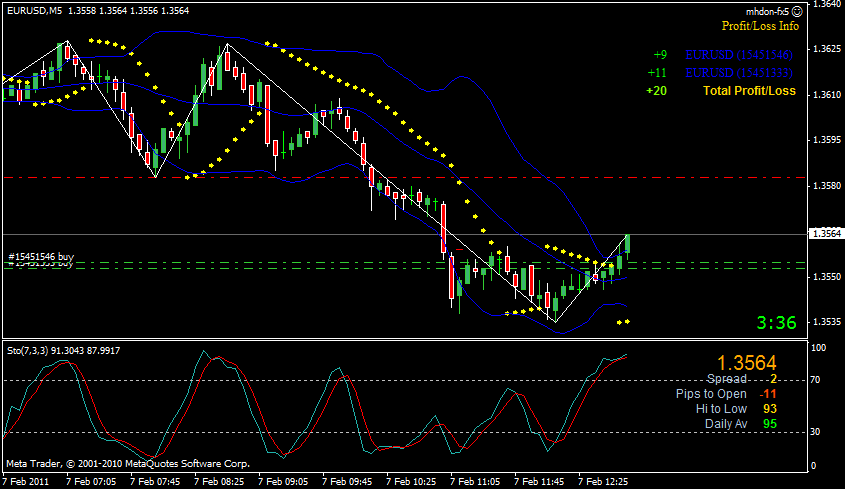Click the 7 Feb 07:05 time label

(x=91, y=481)
